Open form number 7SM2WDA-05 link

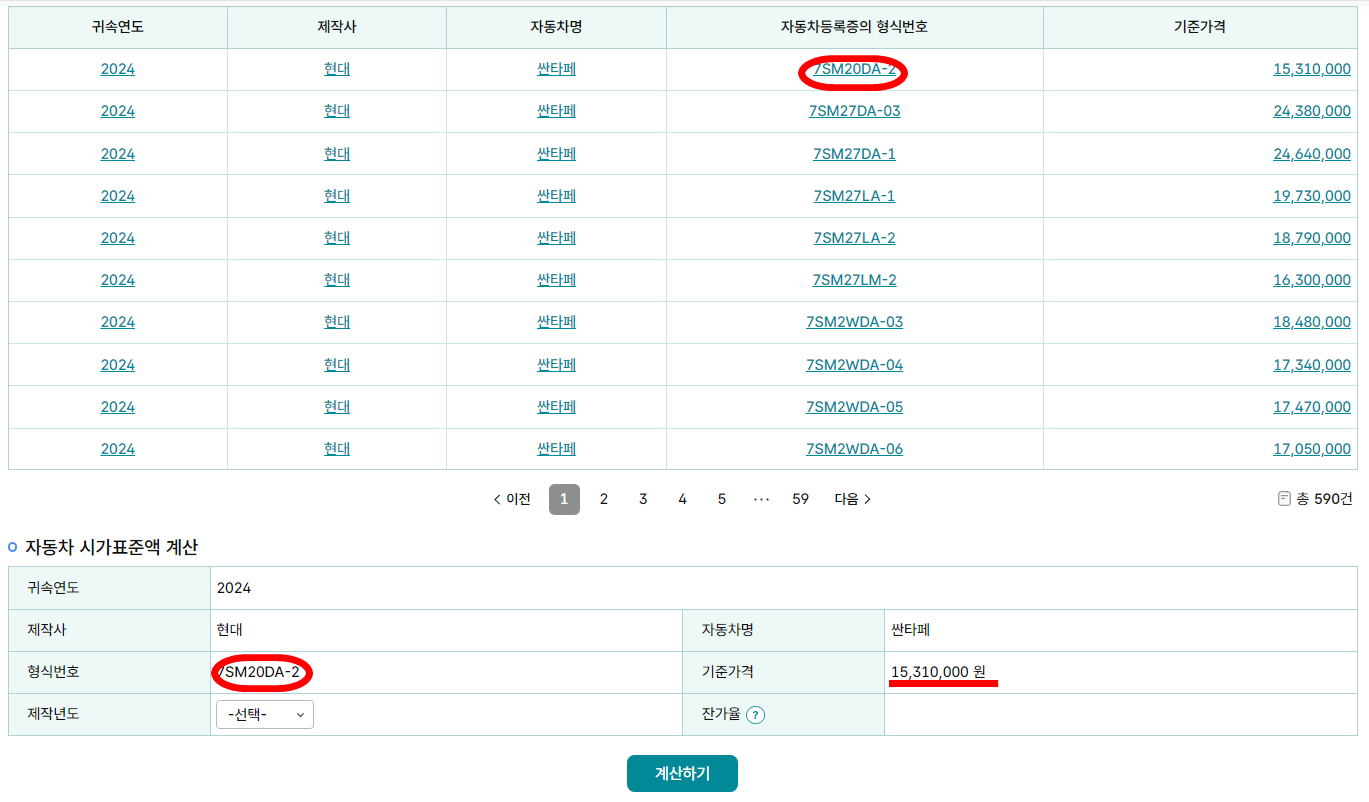(854, 407)
